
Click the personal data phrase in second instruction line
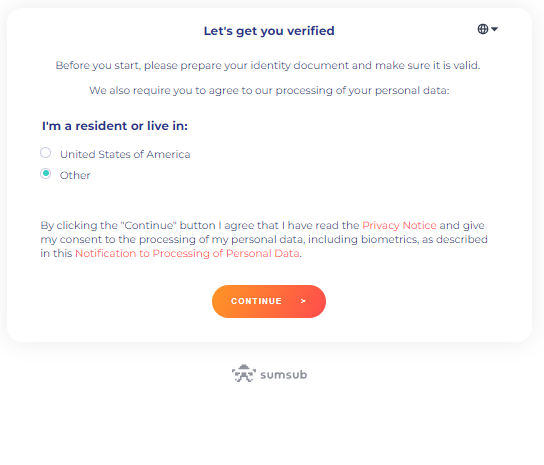412,91
